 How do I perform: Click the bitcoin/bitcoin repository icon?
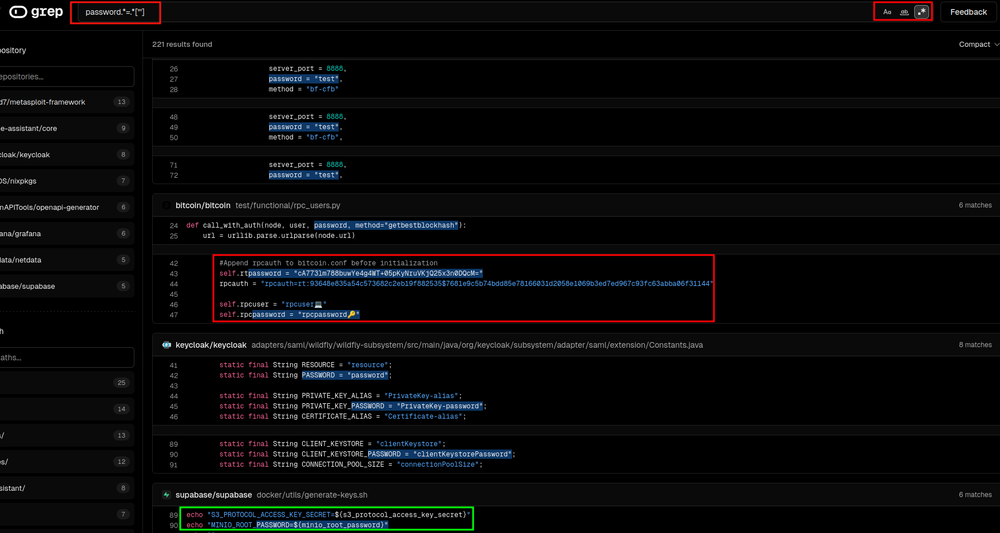[x=166, y=205]
